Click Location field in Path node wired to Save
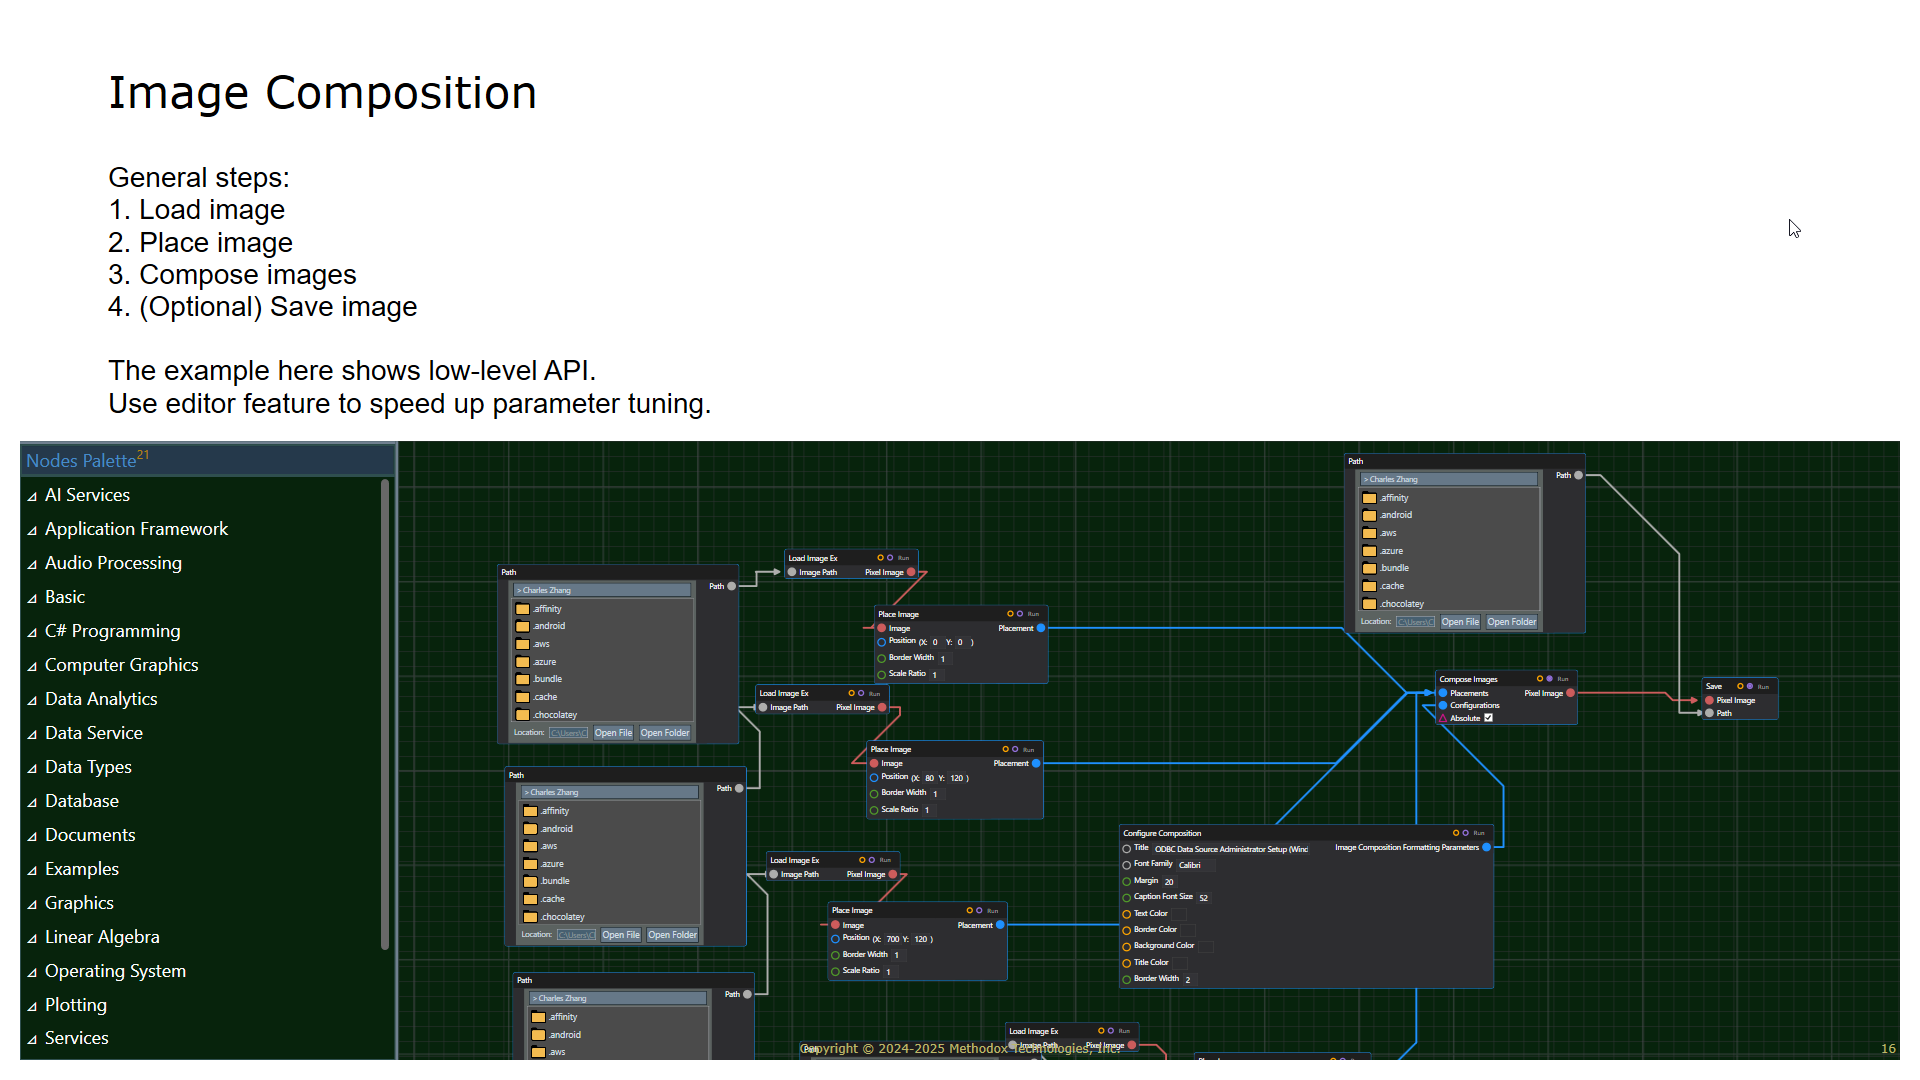 tap(1415, 622)
